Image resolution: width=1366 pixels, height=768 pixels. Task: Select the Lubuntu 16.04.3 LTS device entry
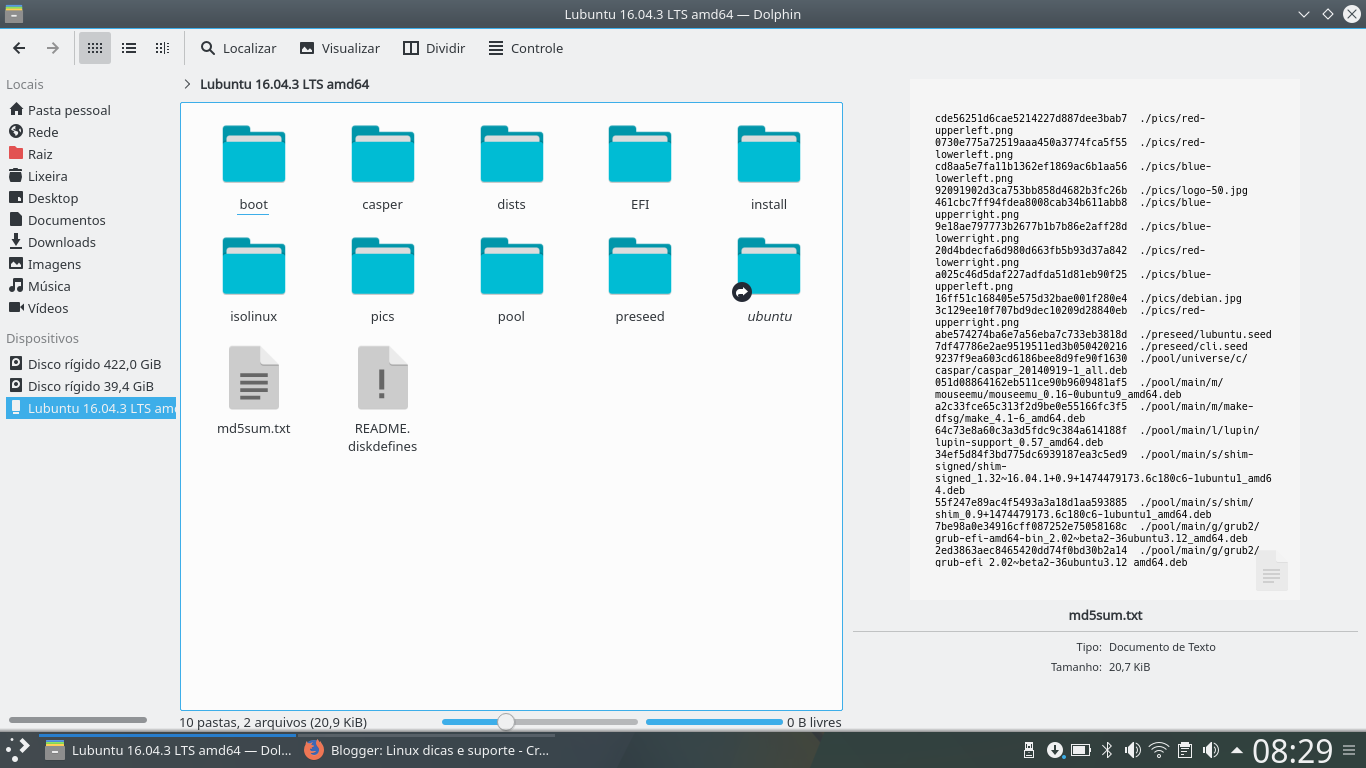[x=90, y=408]
